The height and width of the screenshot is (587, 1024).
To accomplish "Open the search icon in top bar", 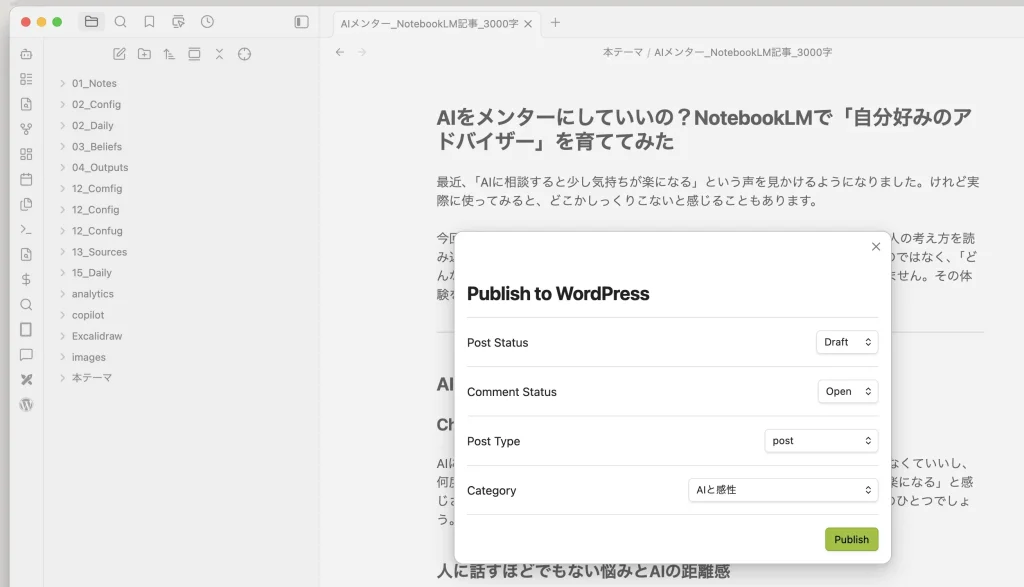I will click(120, 22).
